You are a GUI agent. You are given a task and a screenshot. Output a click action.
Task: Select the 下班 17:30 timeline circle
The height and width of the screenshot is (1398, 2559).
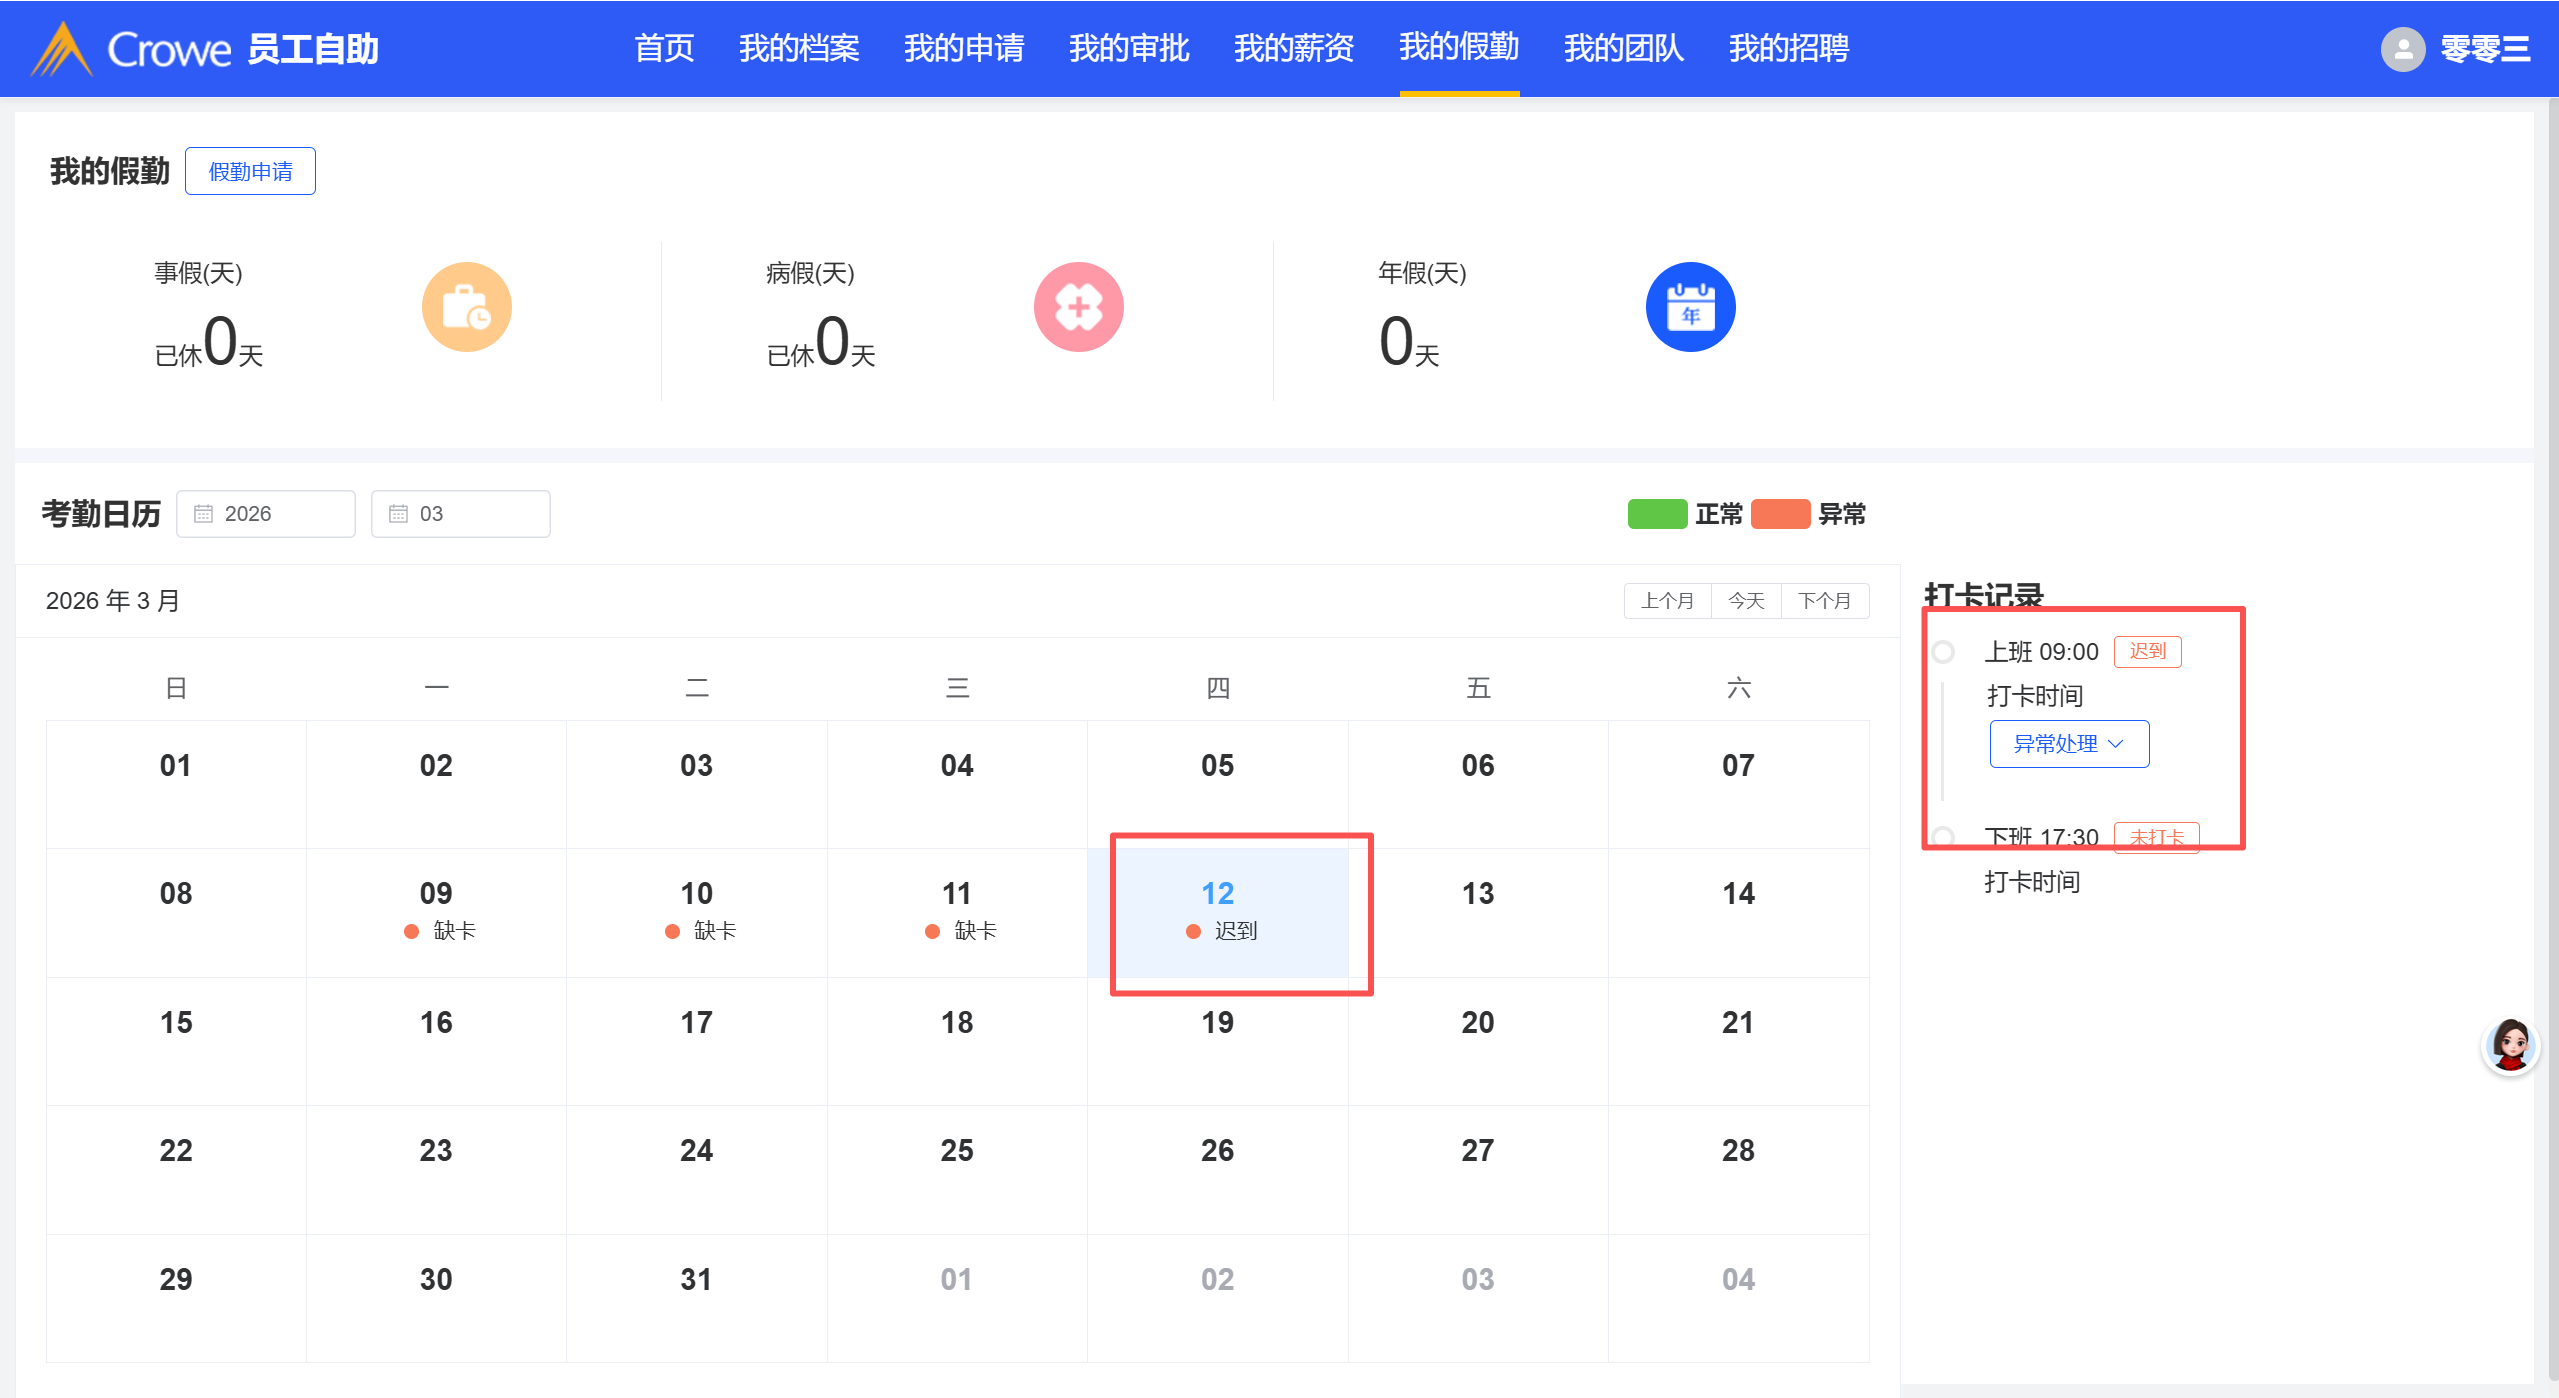click(1943, 837)
